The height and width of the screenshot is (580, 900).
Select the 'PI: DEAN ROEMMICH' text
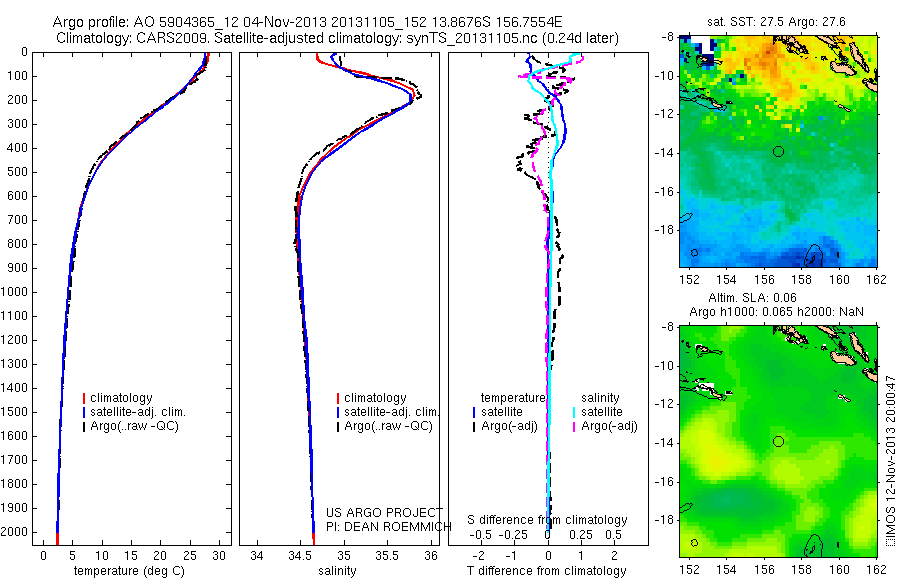coord(389,526)
